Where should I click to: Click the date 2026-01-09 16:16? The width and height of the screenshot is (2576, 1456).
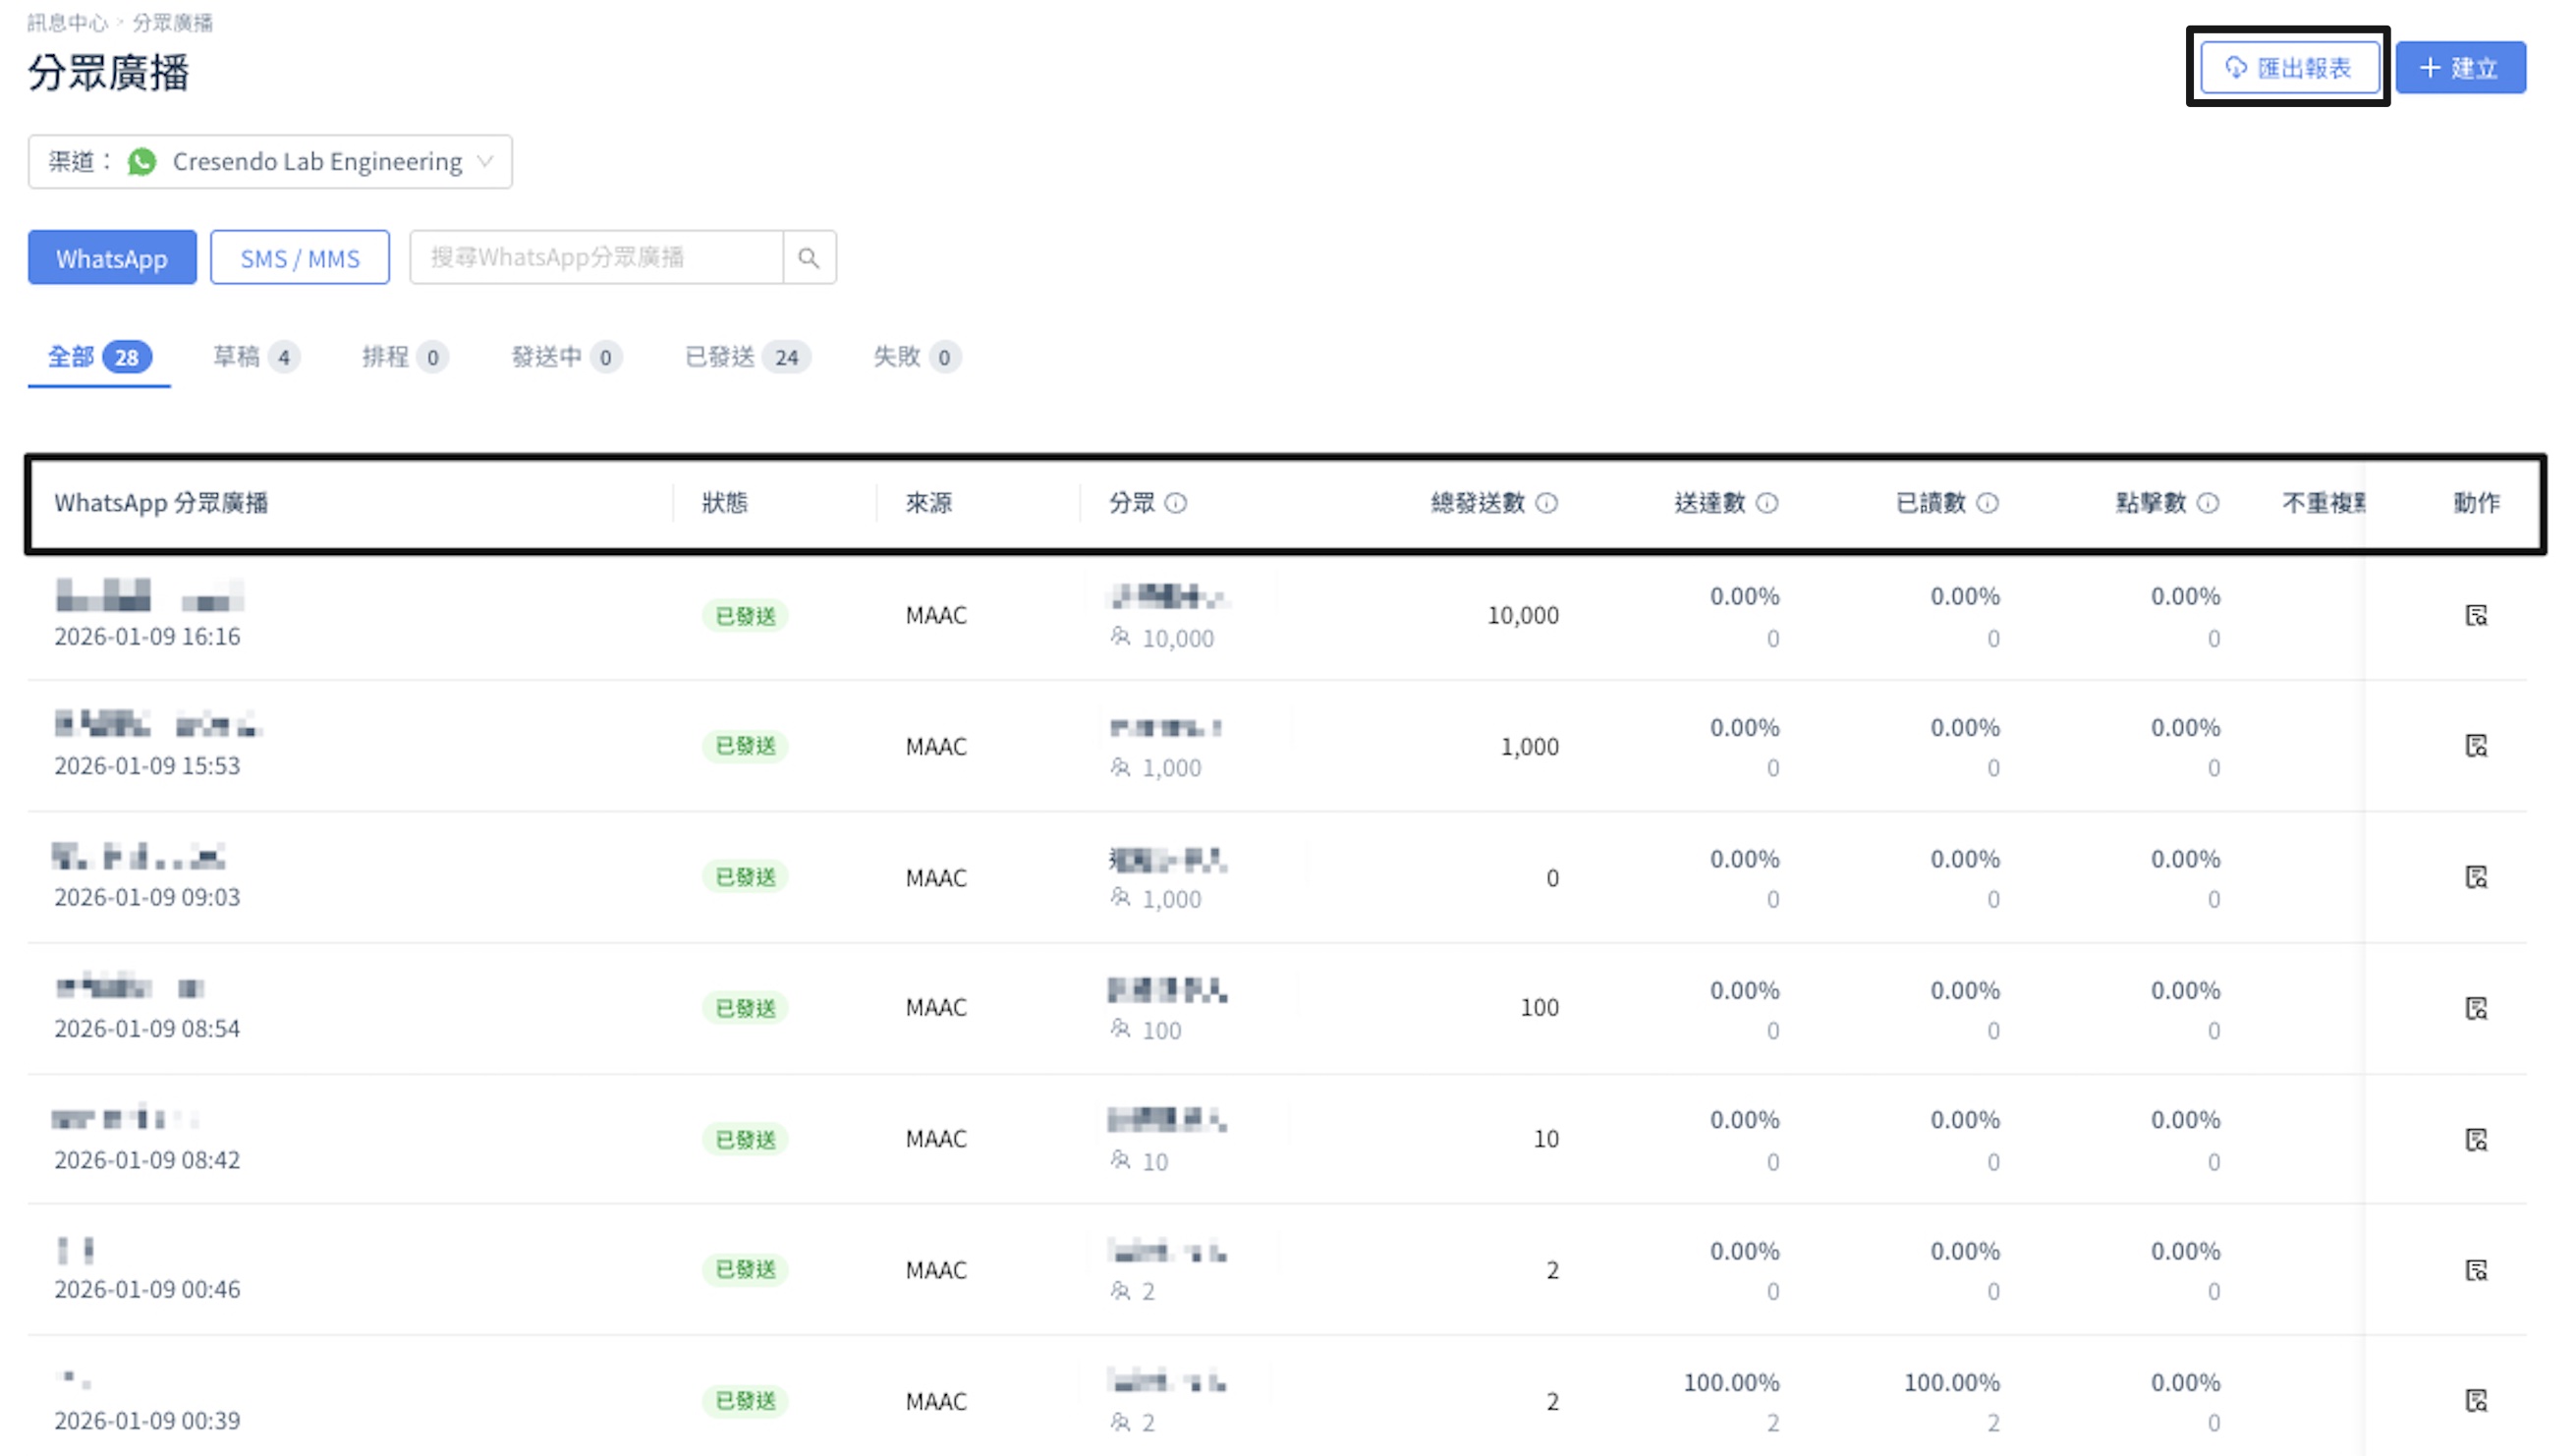[147, 637]
